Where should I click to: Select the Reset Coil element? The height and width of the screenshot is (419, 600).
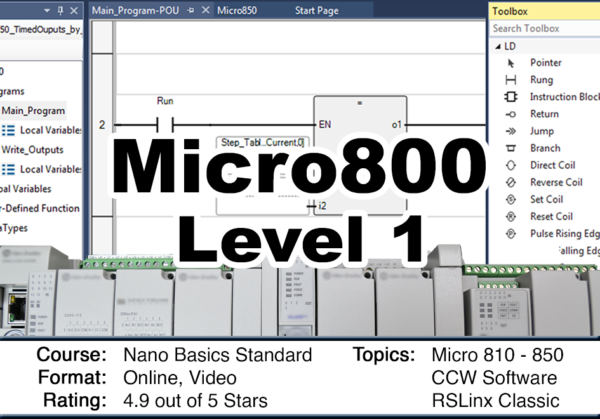coord(511,217)
